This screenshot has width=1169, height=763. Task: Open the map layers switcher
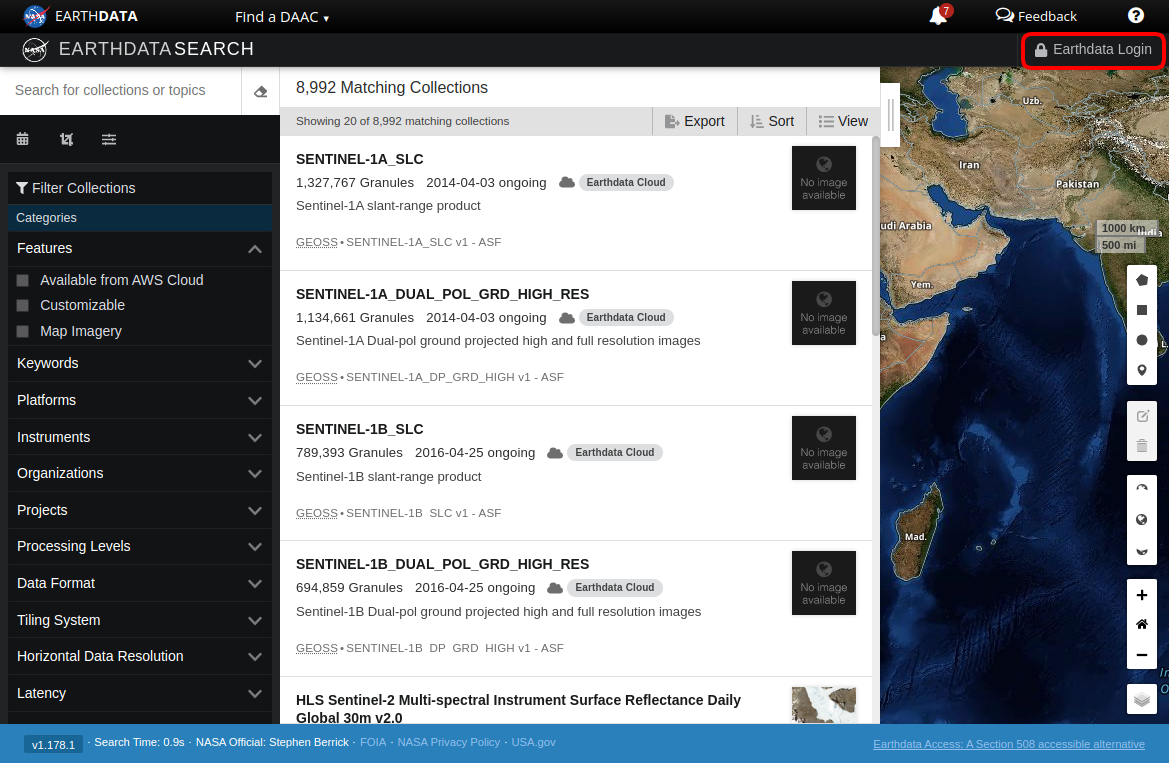[1141, 700]
